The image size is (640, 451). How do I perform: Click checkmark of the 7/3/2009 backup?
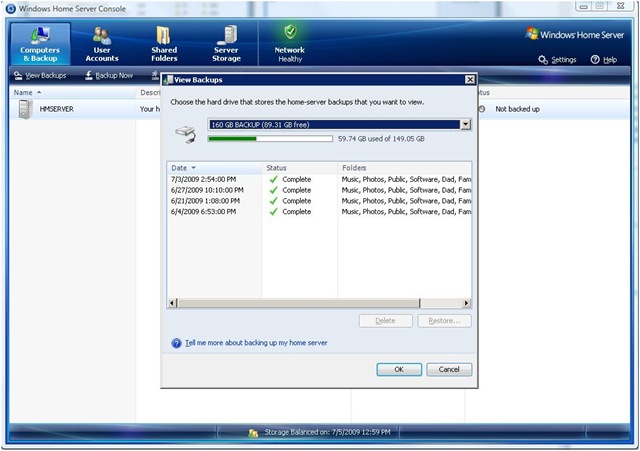(x=273, y=179)
